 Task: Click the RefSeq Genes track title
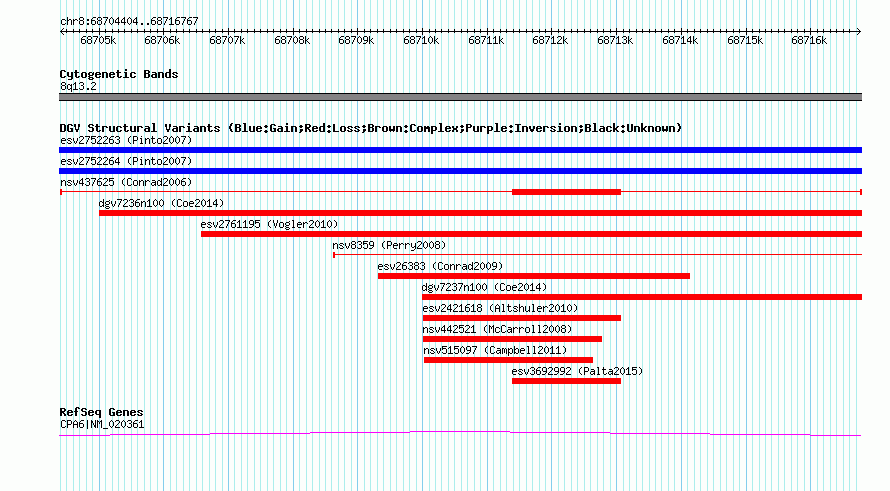point(102,412)
